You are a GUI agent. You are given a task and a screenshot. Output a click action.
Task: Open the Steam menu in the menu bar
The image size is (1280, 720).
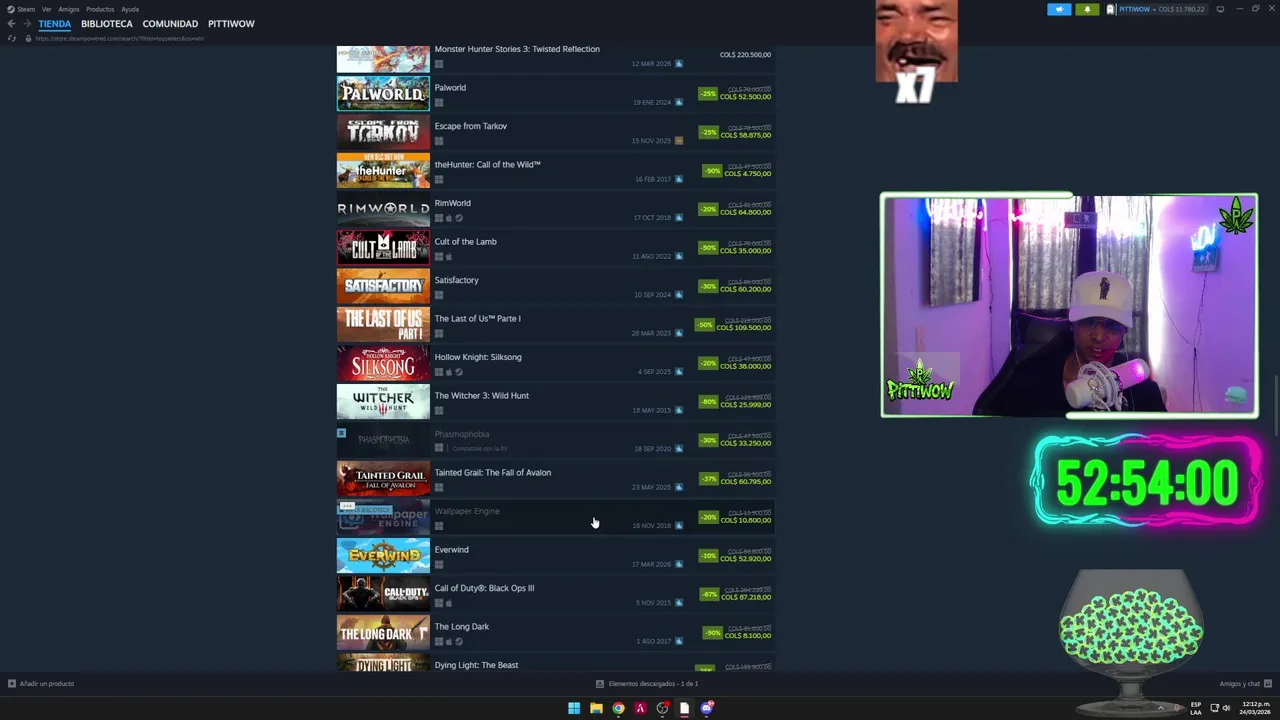point(21,9)
